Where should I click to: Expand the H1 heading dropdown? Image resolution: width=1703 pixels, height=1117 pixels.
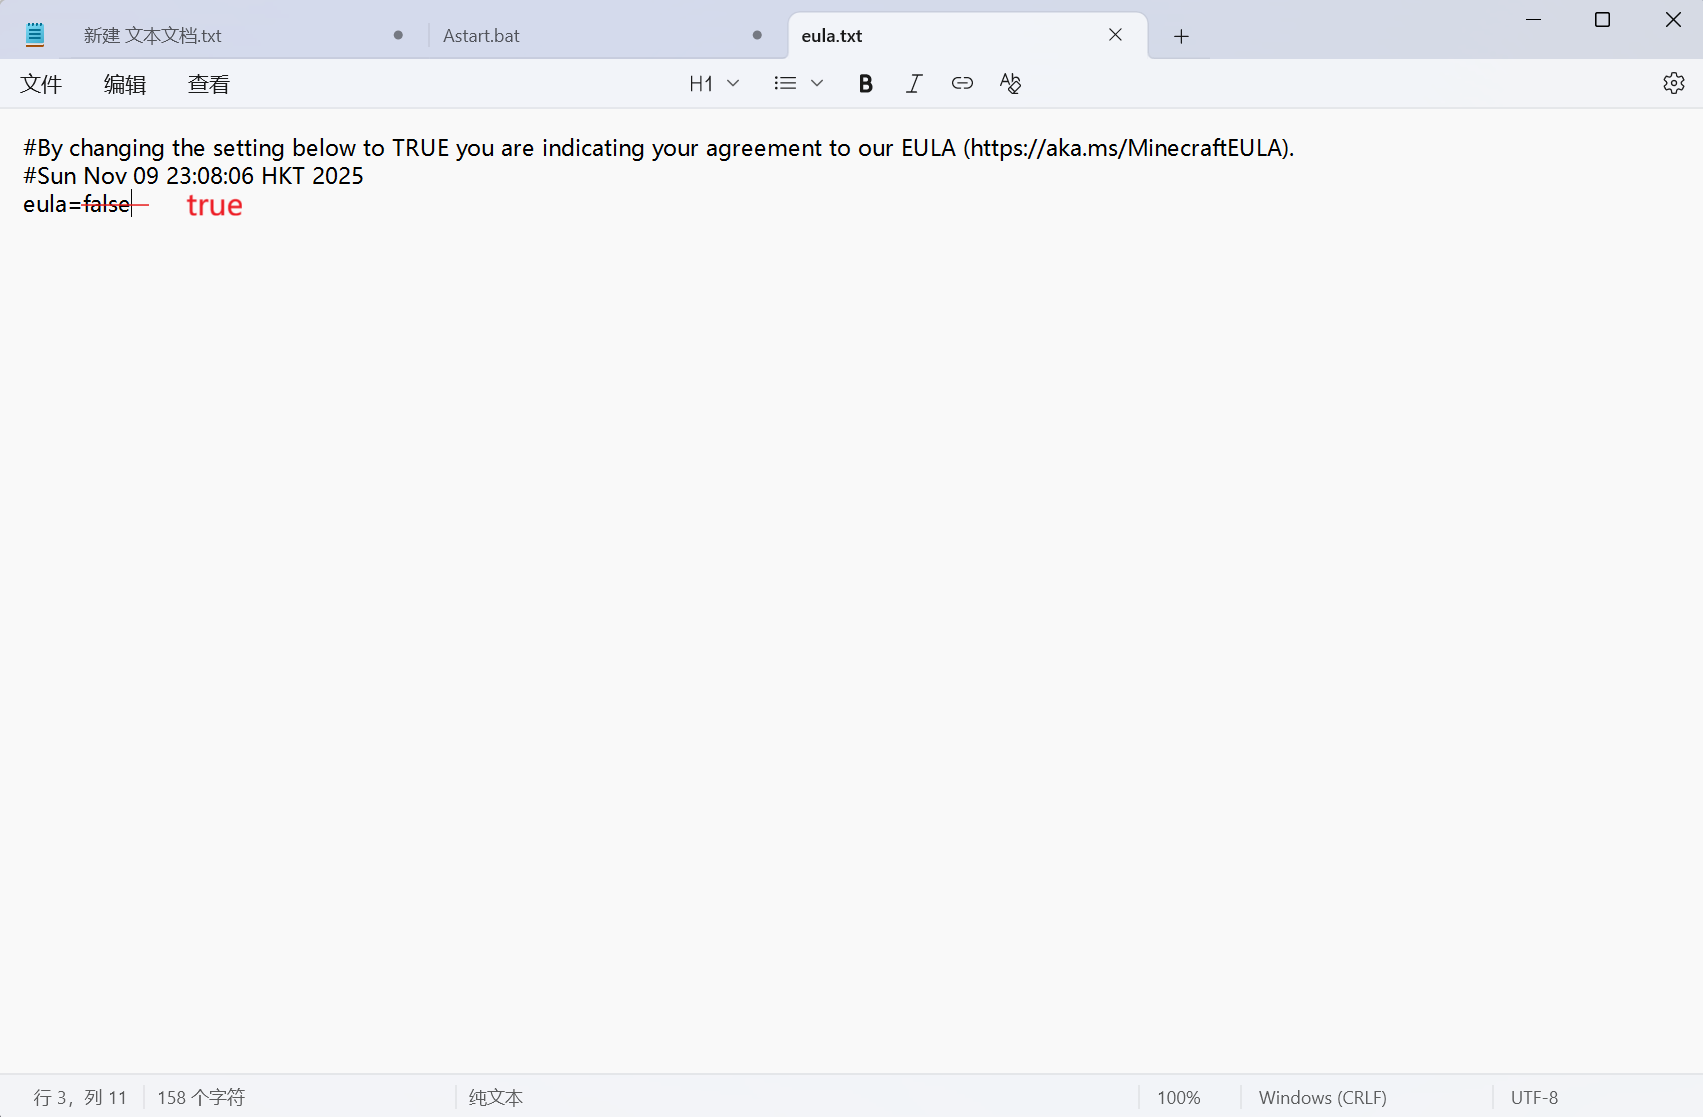pyautogui.click(x=714, y=84)
